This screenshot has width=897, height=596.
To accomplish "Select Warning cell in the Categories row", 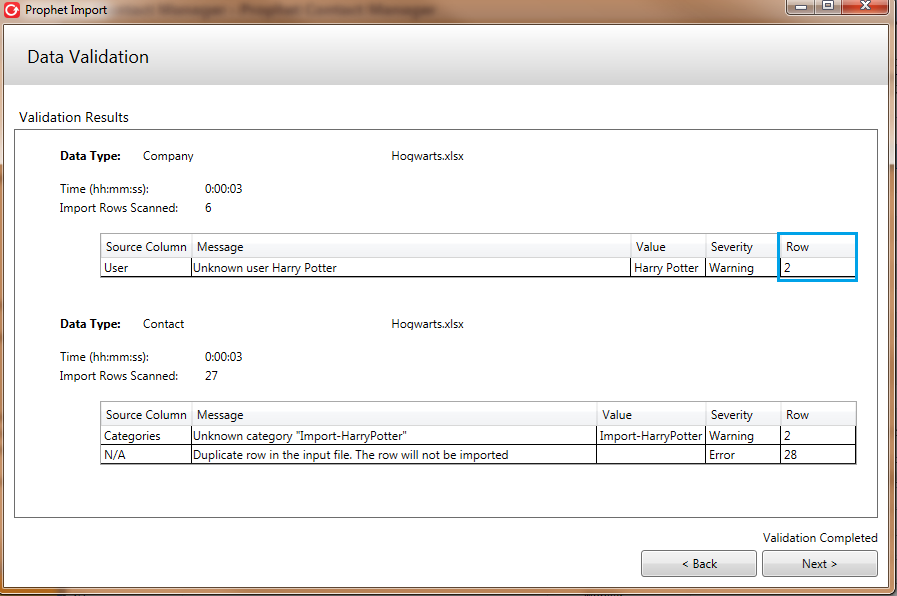I will pos(743,436).
